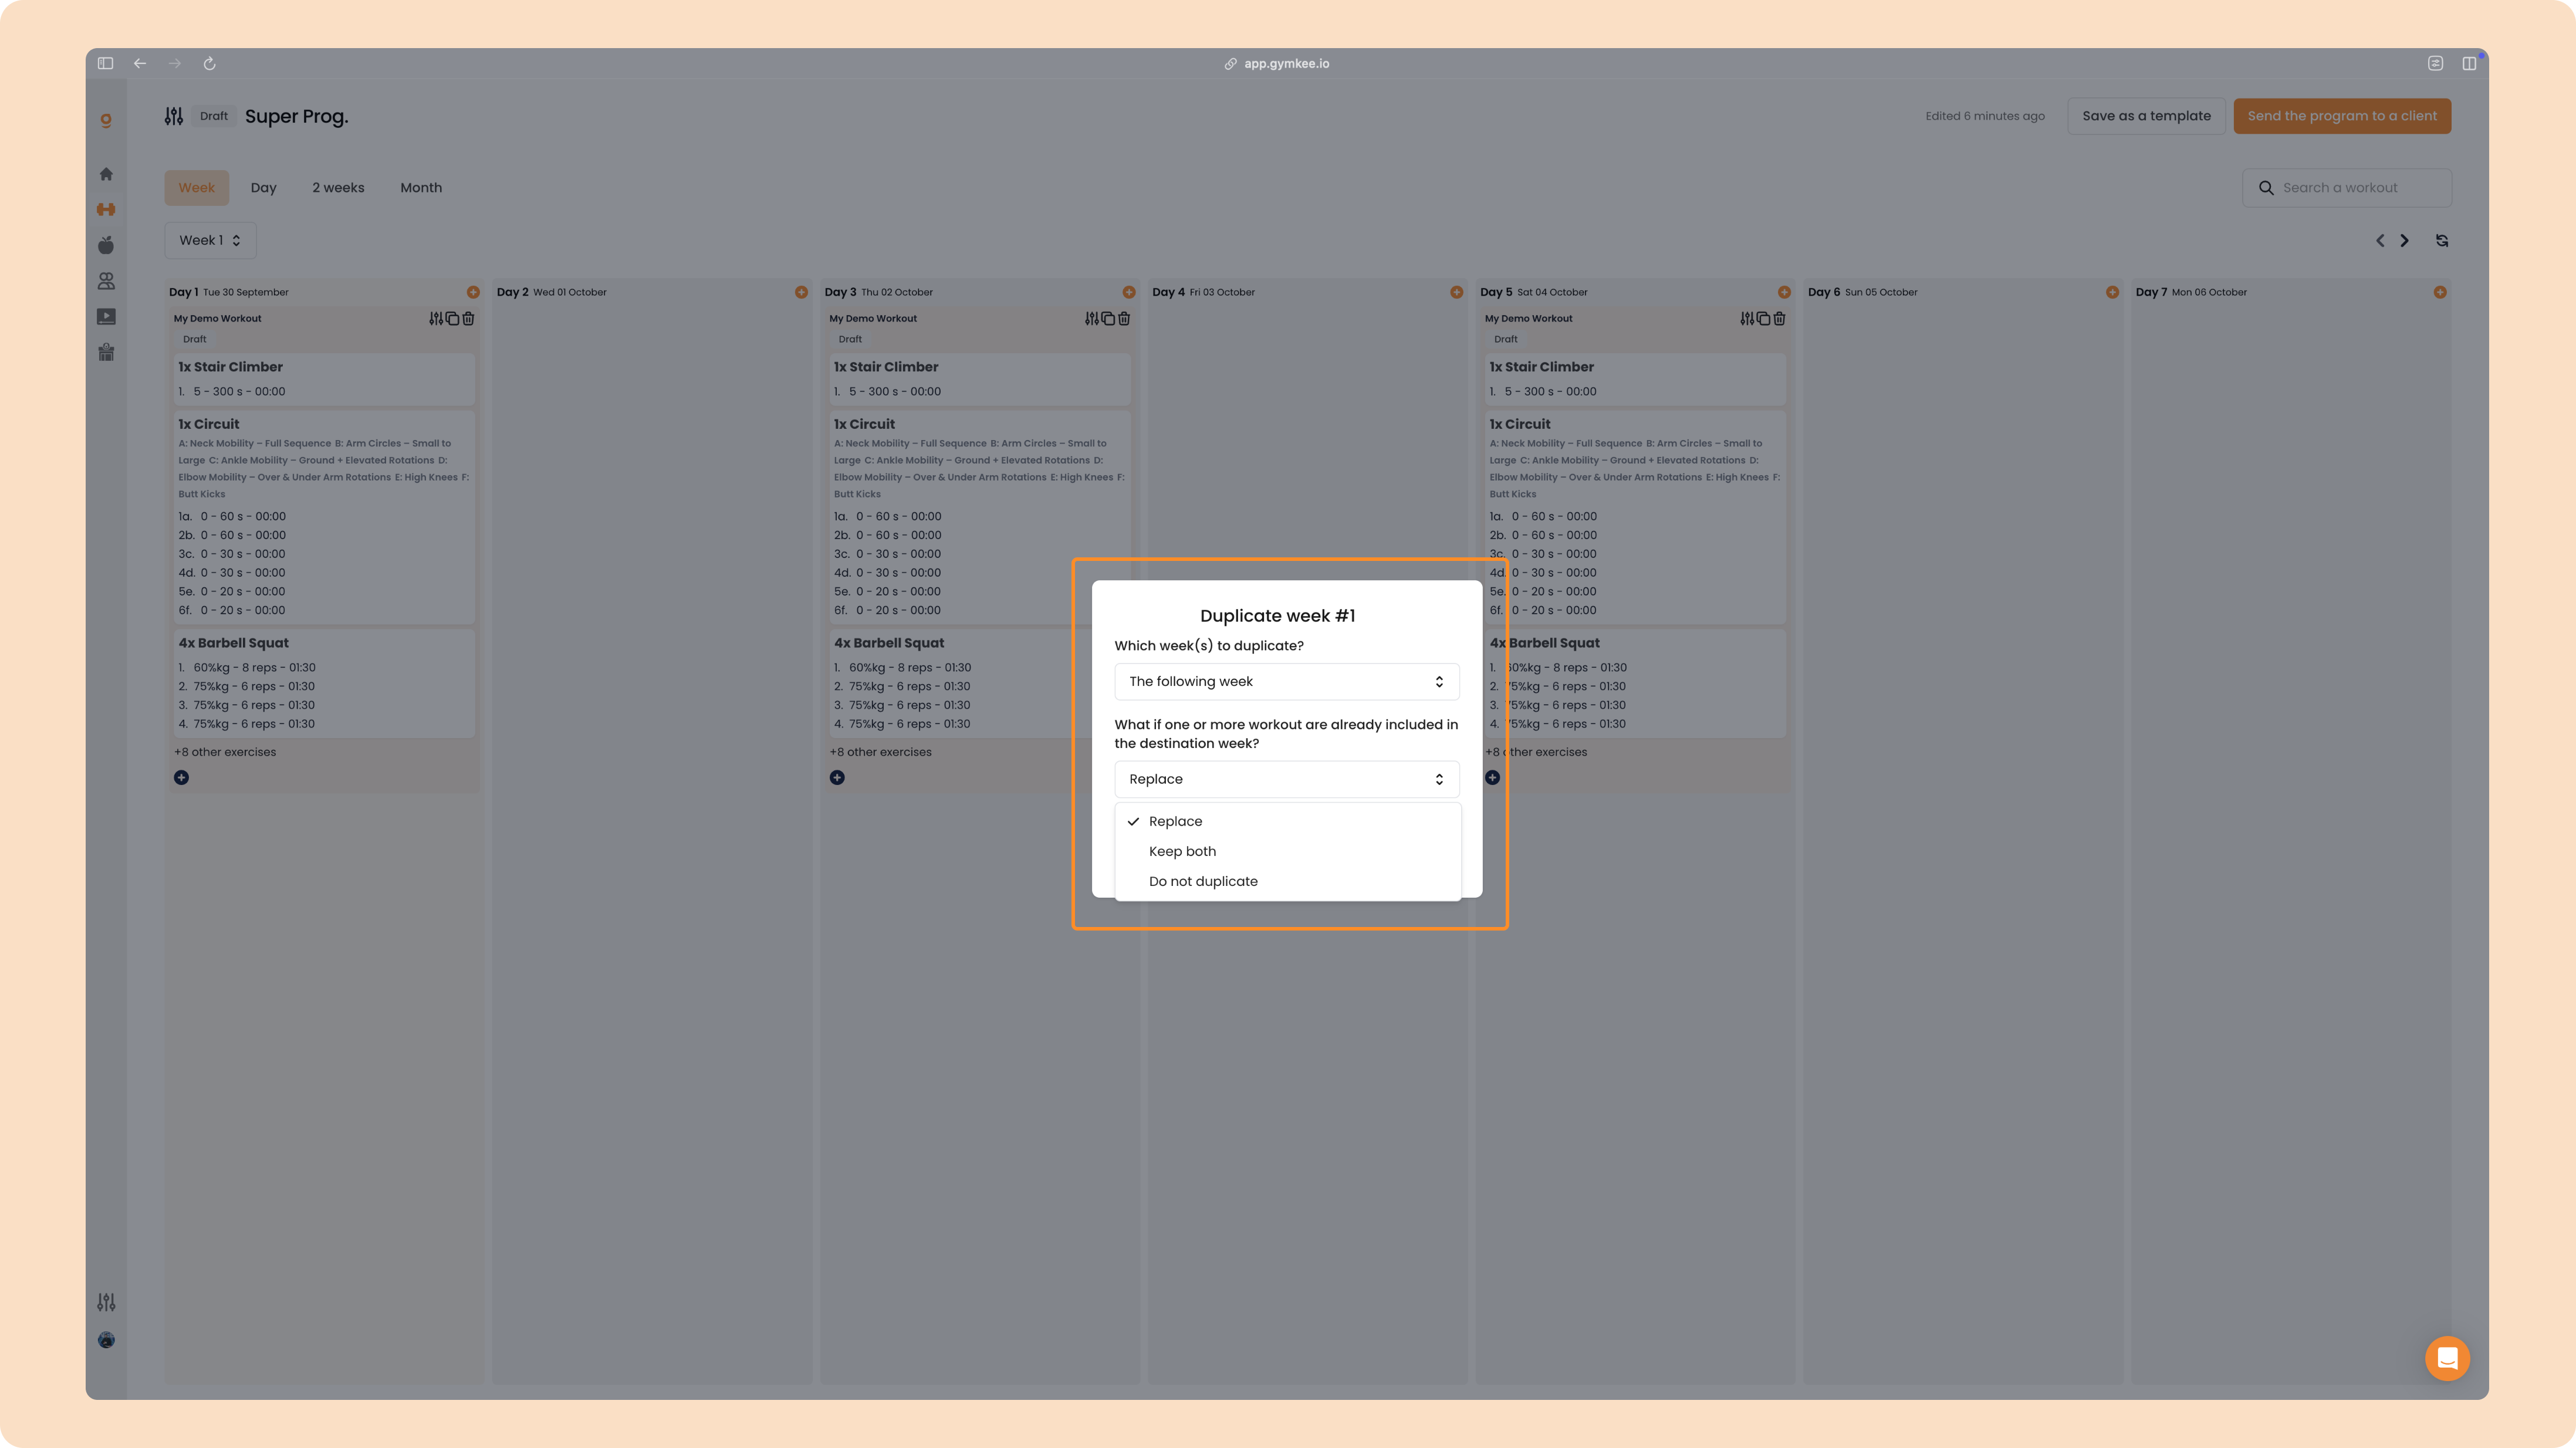This screenshot has width=2576, height=1448.
Task: Go to the previous week arrow
Action: click(x=2380, y=240)
